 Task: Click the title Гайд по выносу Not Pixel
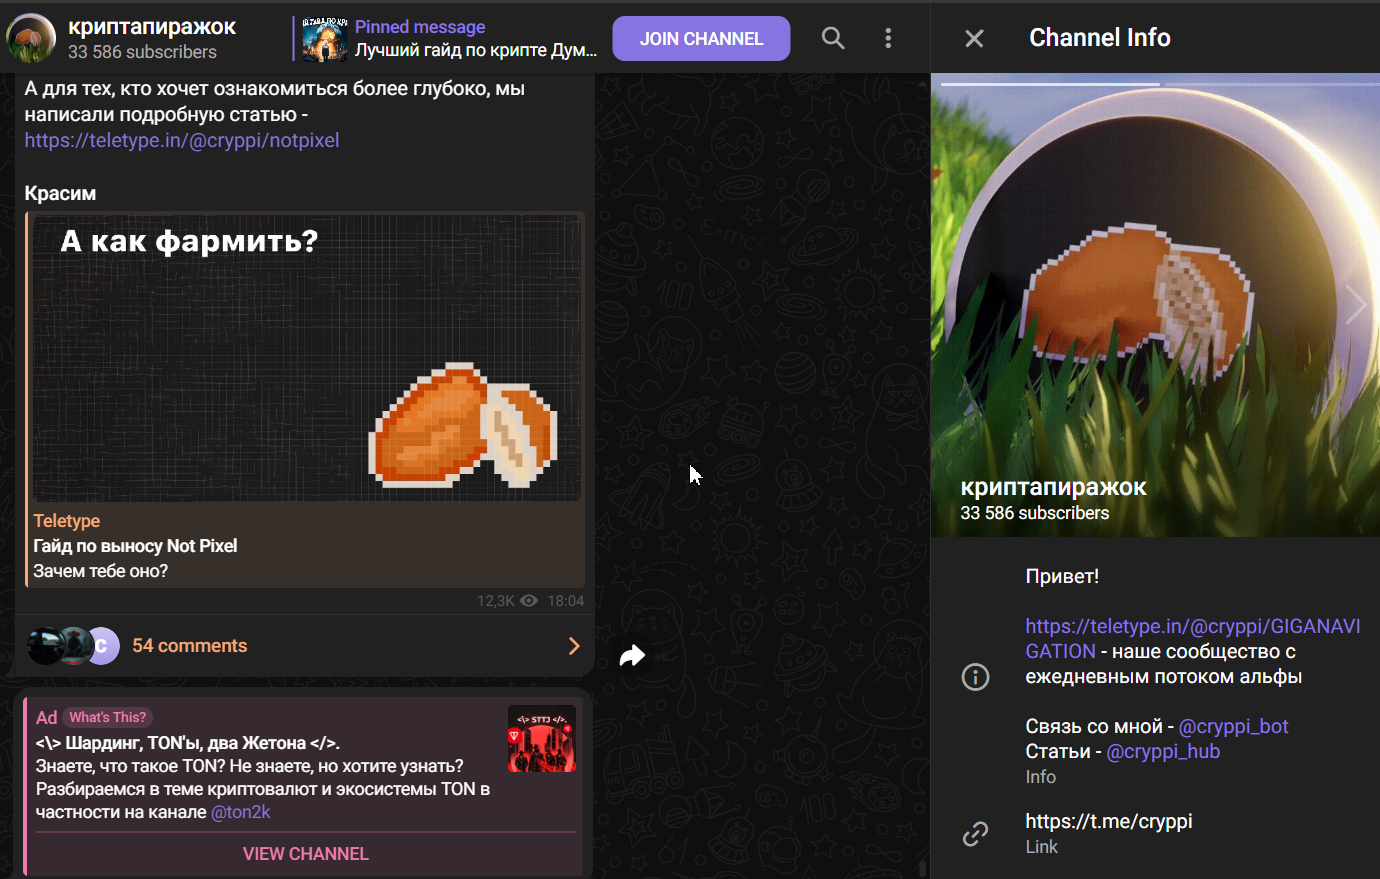pyautogui.click(x=135, y=546)
